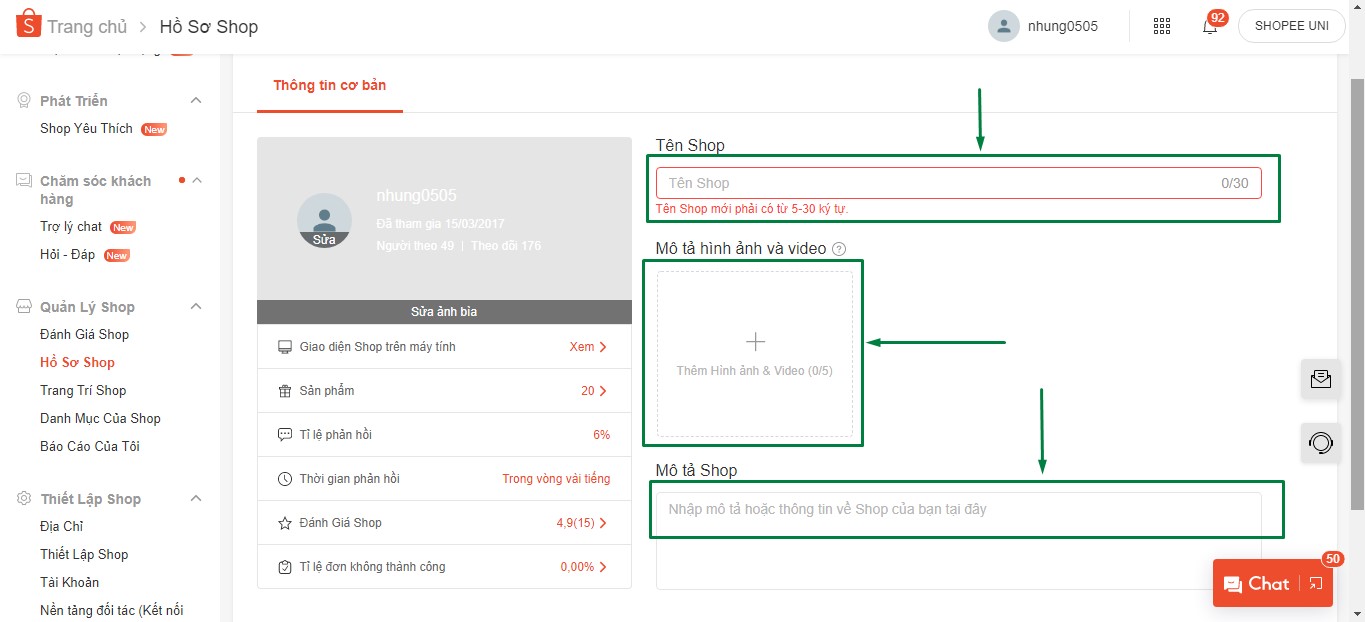Click the help icon beside Mô tả hình ảnh

point(839,249)
